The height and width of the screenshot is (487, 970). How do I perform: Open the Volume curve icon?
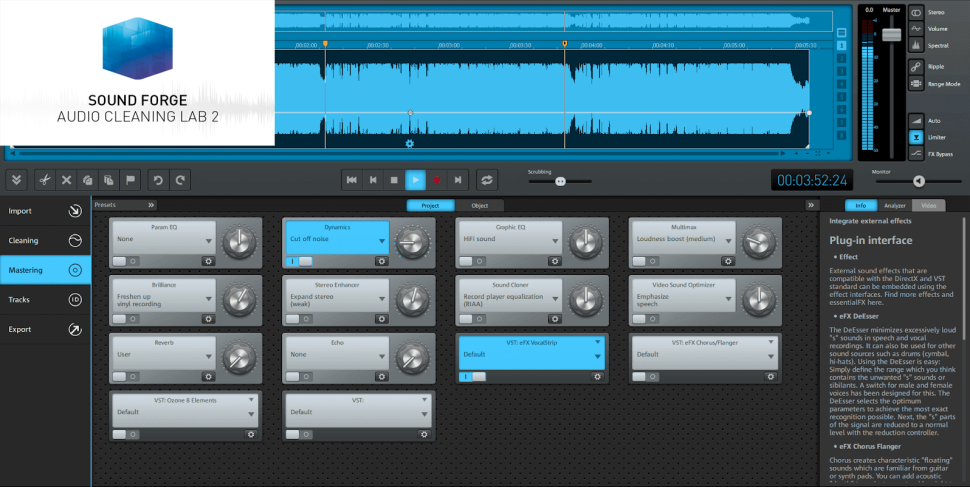916,29
